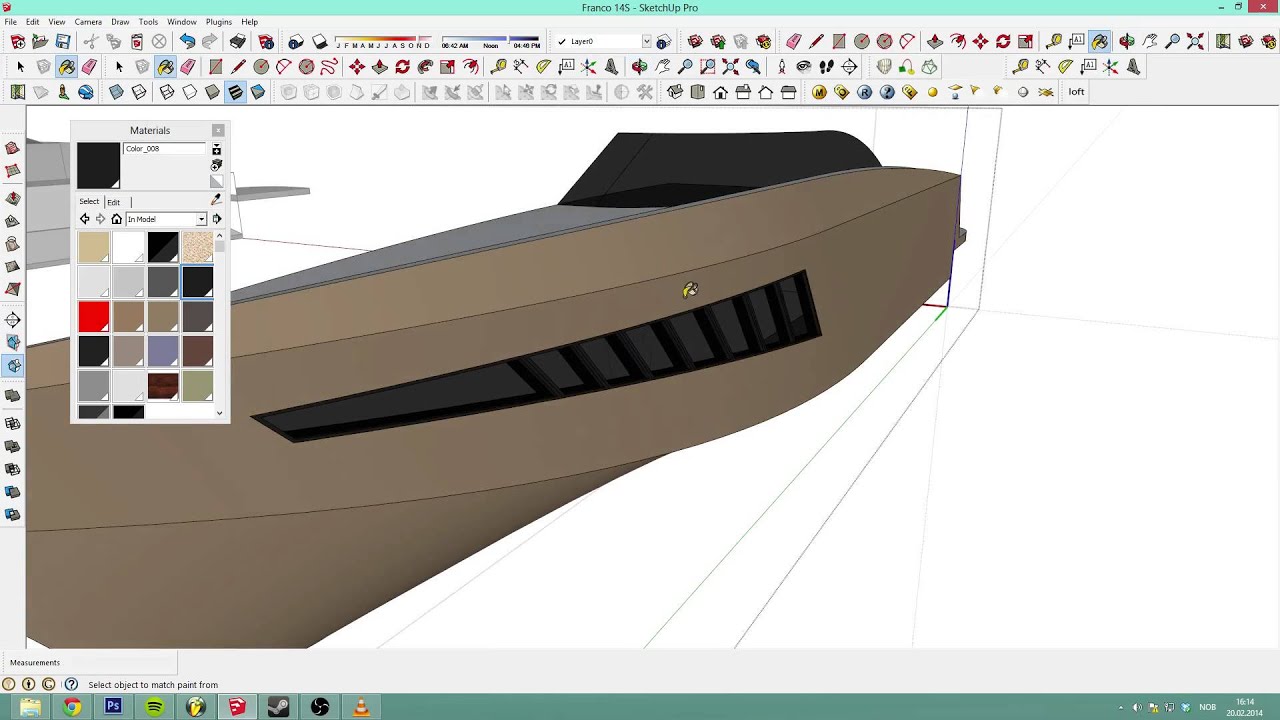
Task: Toggle X-Ray face style
Action: click(x=116, y=92)
